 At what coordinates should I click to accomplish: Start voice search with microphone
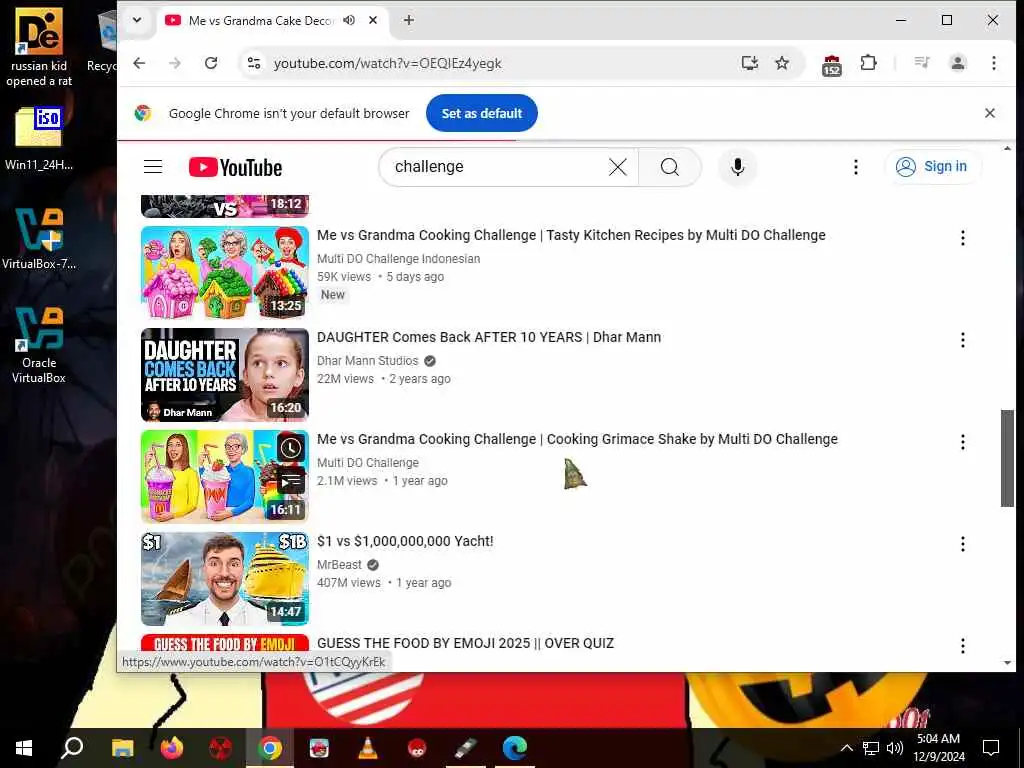coord(737,167)
